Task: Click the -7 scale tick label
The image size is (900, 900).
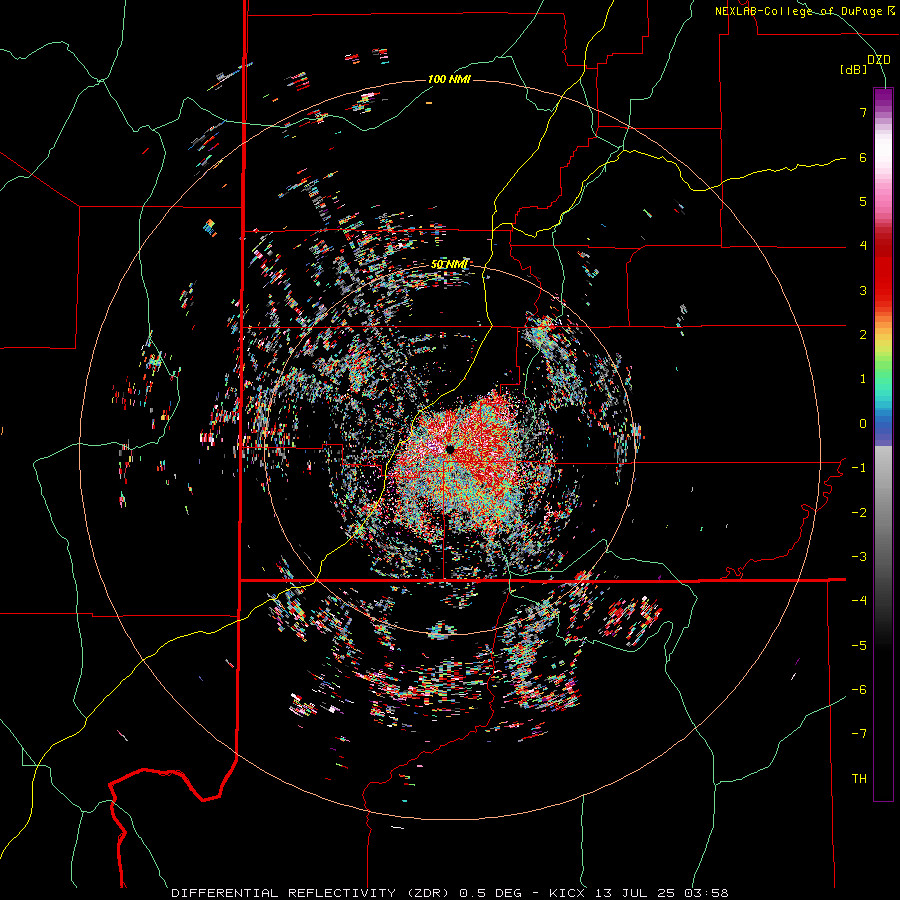Action: click(859, 734)
